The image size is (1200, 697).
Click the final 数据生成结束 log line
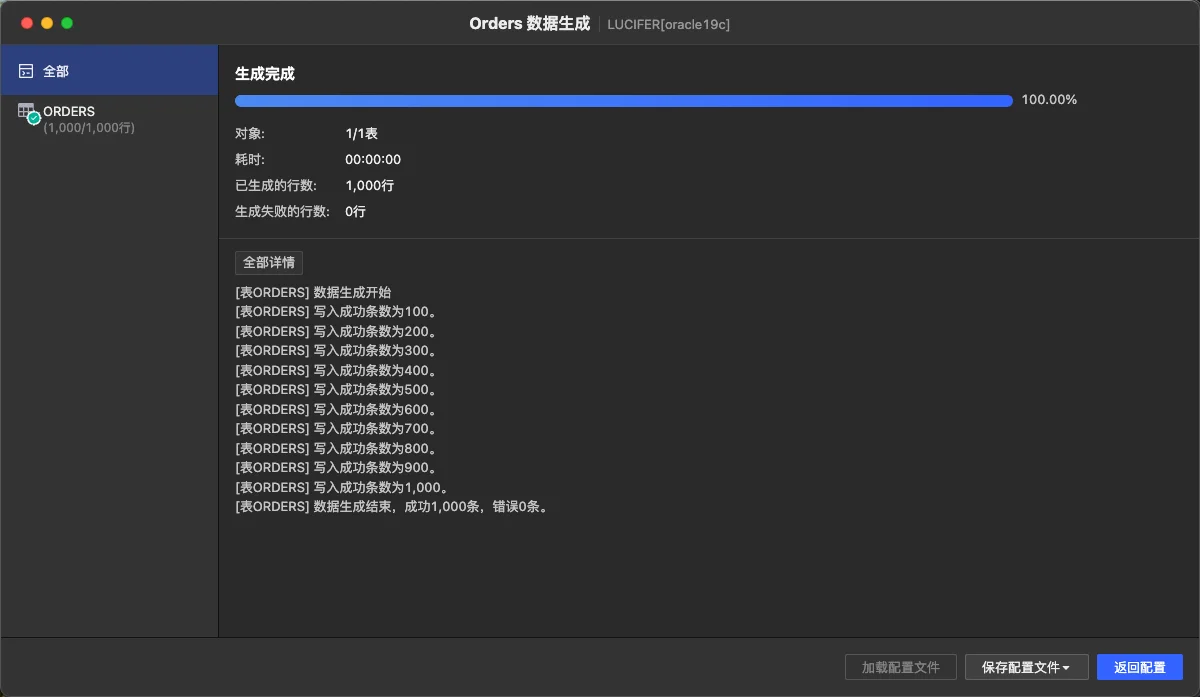(x=392, y=507)
